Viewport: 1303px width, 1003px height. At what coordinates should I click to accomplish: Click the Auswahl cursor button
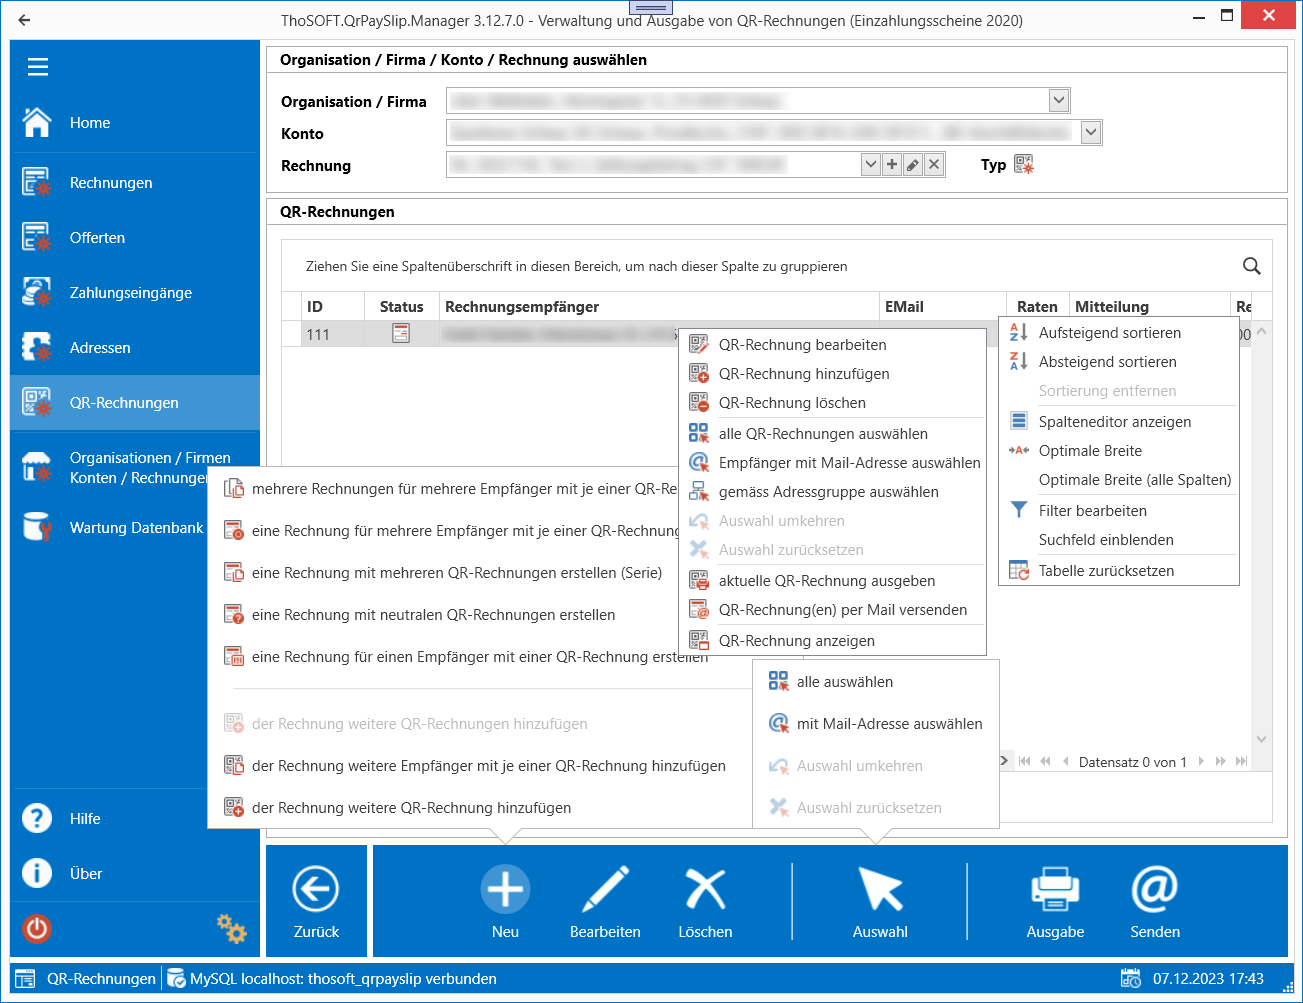click(880, 901)
